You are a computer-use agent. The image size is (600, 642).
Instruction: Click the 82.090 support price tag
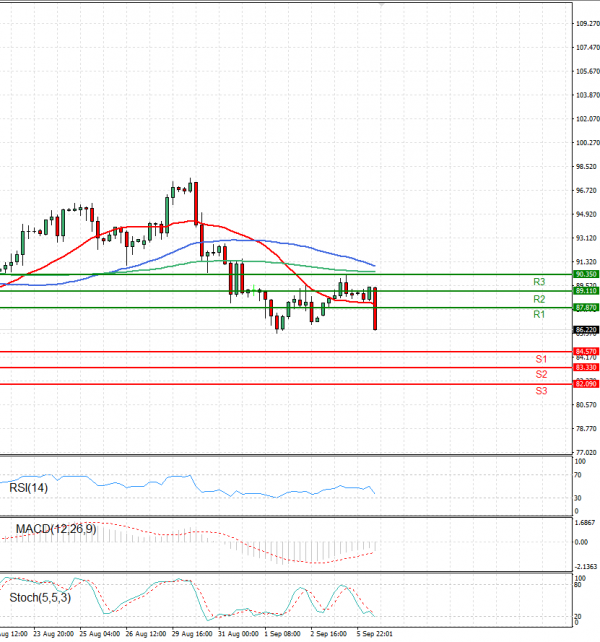586,384
